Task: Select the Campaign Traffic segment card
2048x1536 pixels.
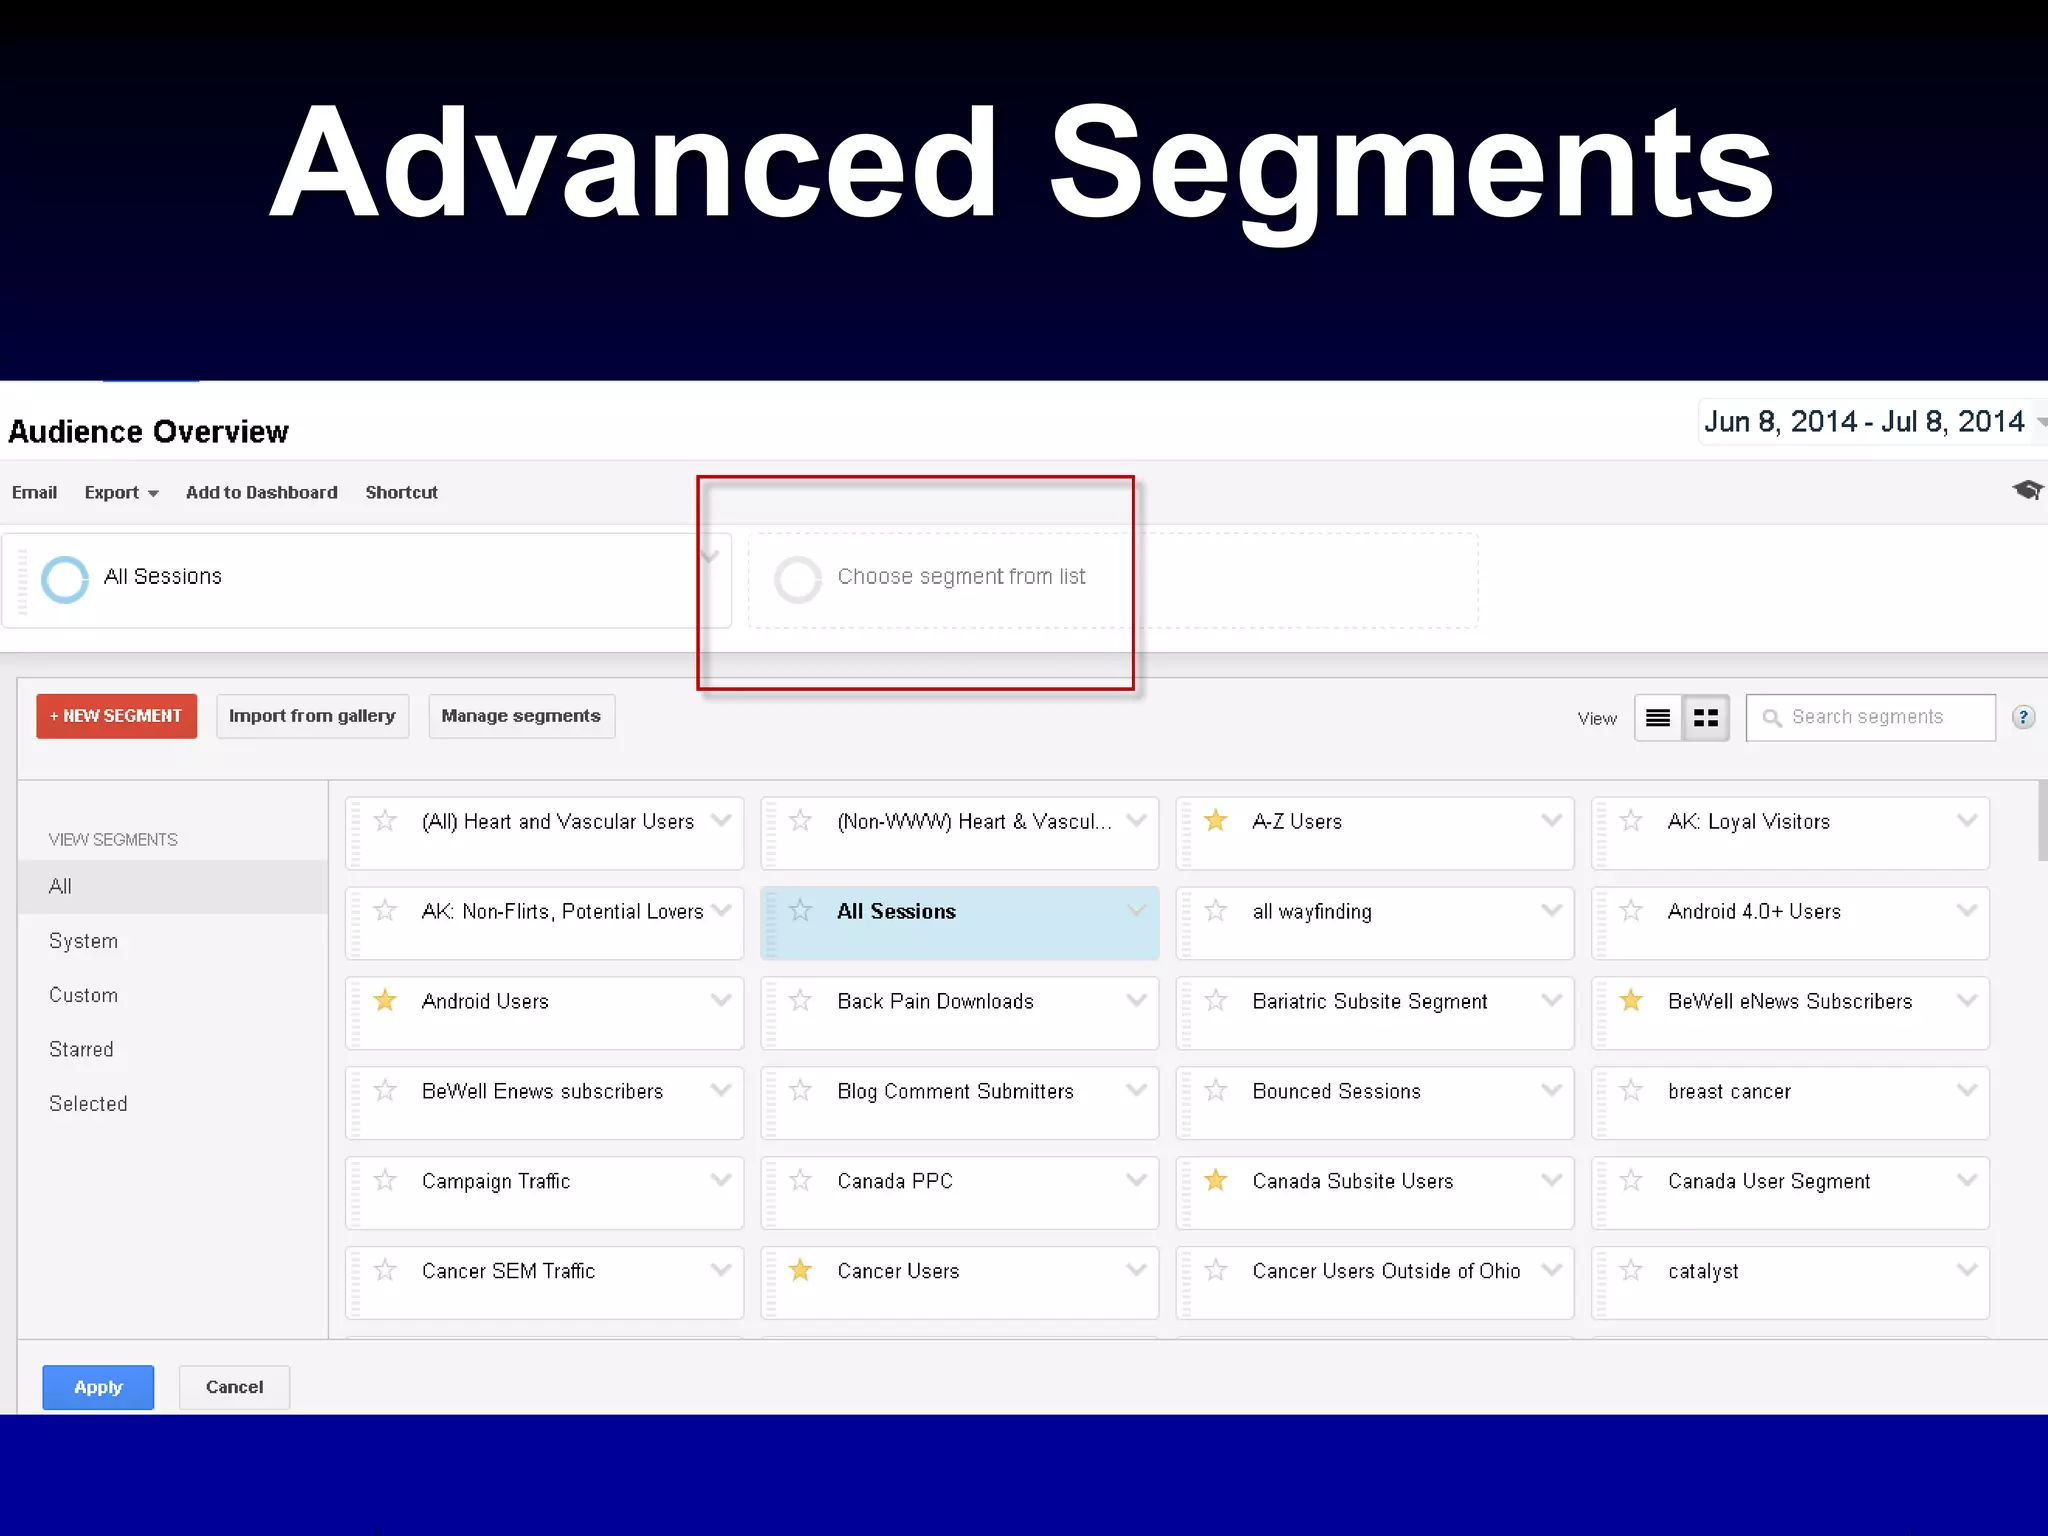Action: pos(544,1193)
